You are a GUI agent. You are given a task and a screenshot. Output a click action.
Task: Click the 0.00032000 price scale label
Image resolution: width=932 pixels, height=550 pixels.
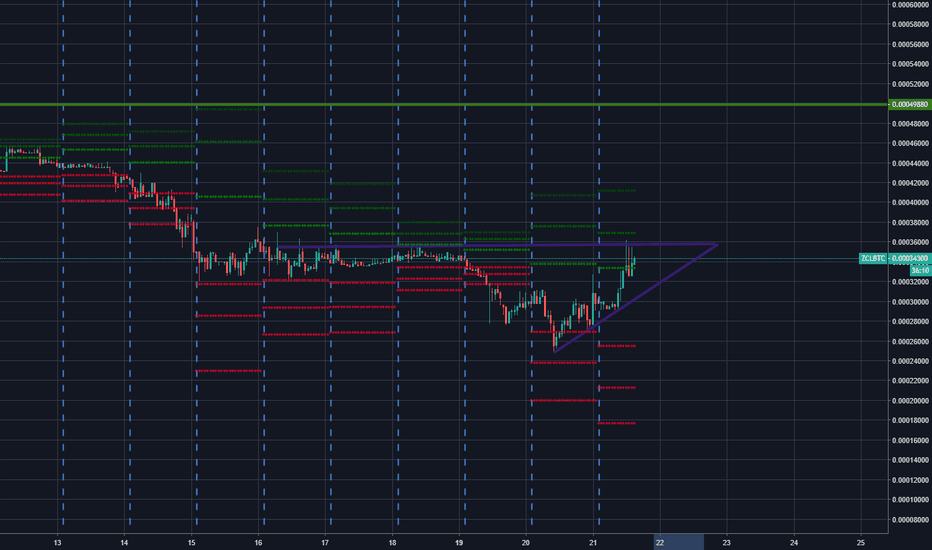[911, 282]
